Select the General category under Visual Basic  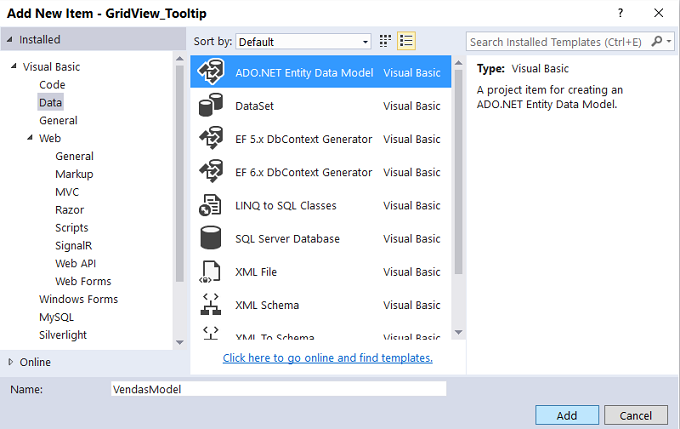58,120
